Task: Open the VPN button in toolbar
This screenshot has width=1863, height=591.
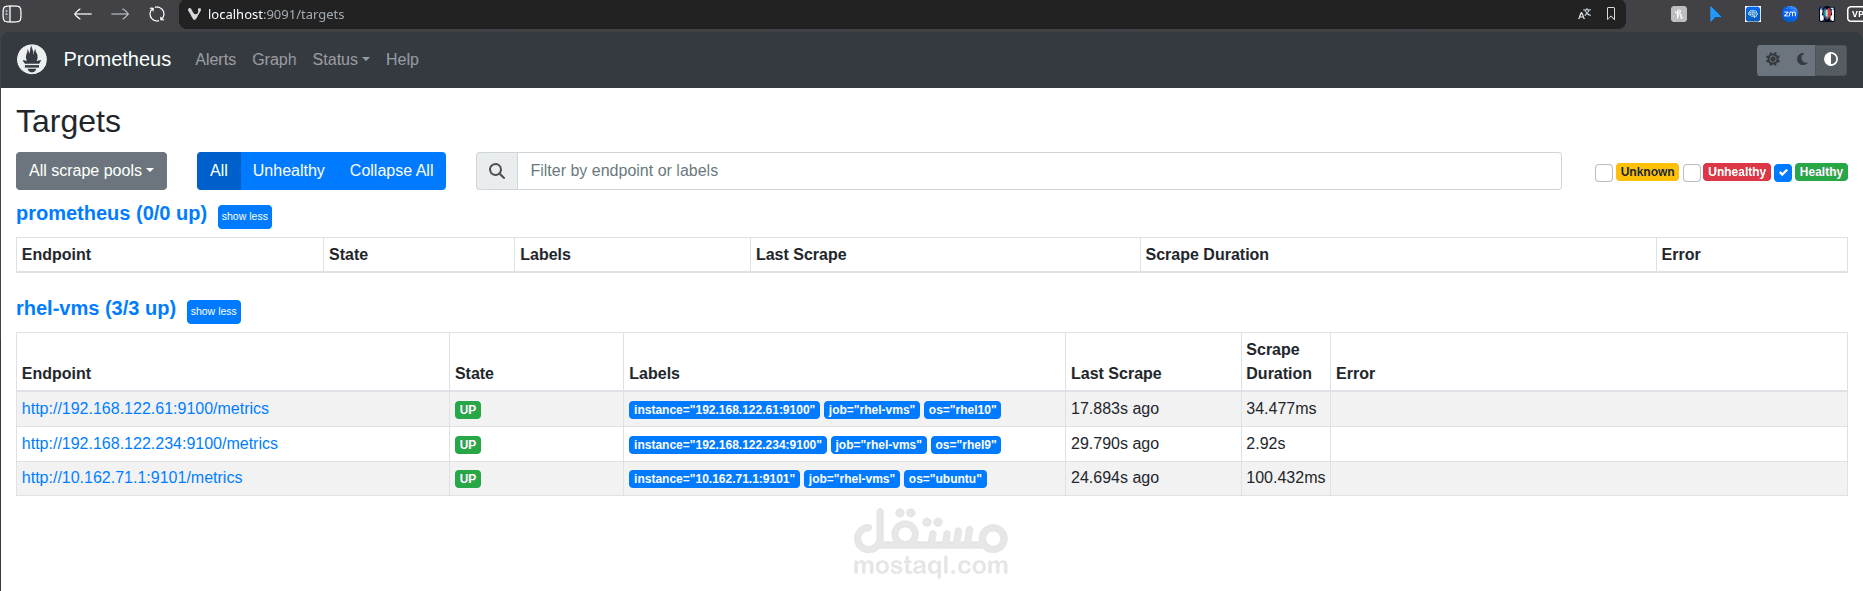Action: coord(1855,14)
